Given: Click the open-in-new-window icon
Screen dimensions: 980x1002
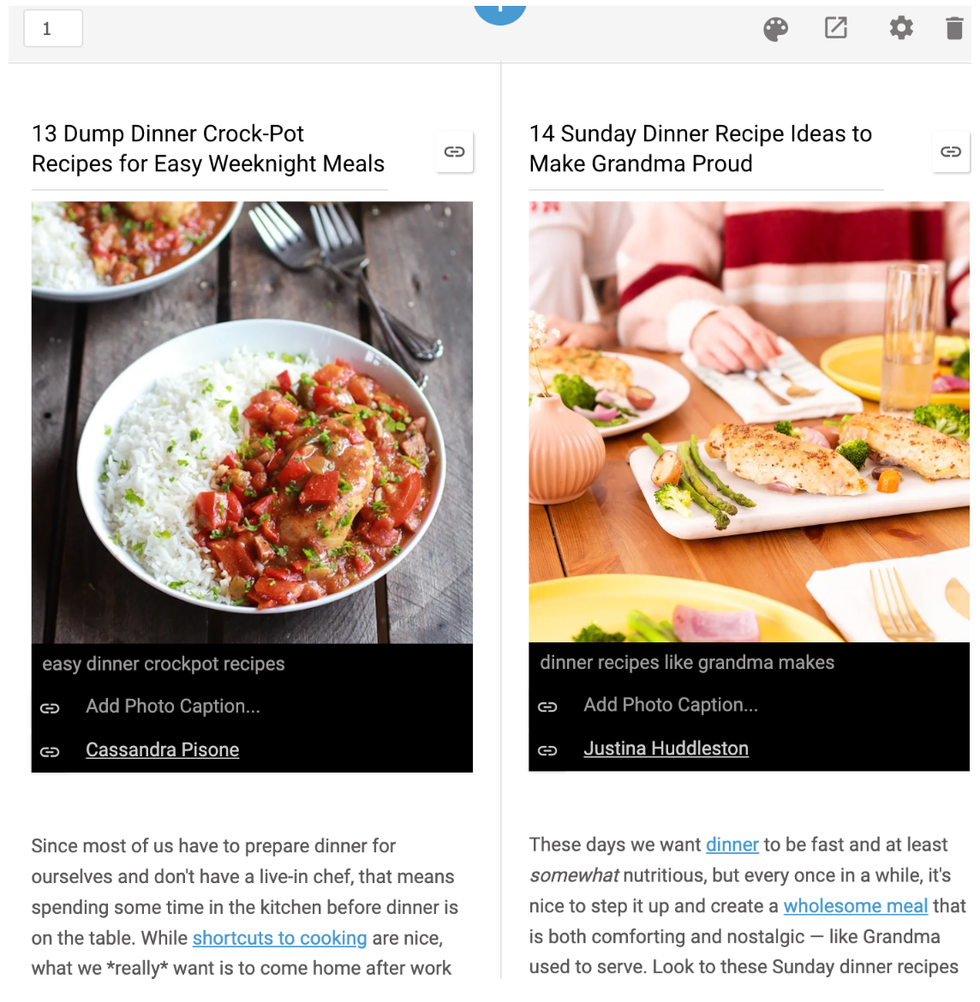Looking at the screenshot, I should (x=836, y=28).
